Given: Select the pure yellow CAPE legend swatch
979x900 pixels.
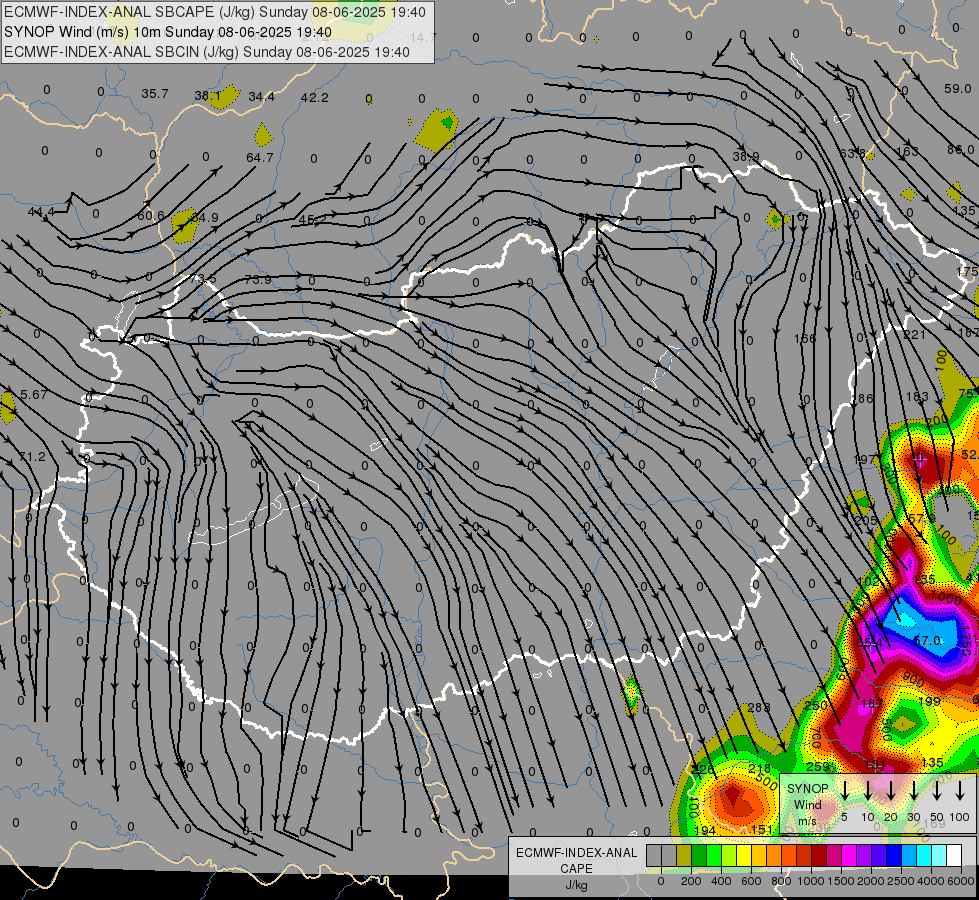Looking at the screenshot, I should point(744,855).
